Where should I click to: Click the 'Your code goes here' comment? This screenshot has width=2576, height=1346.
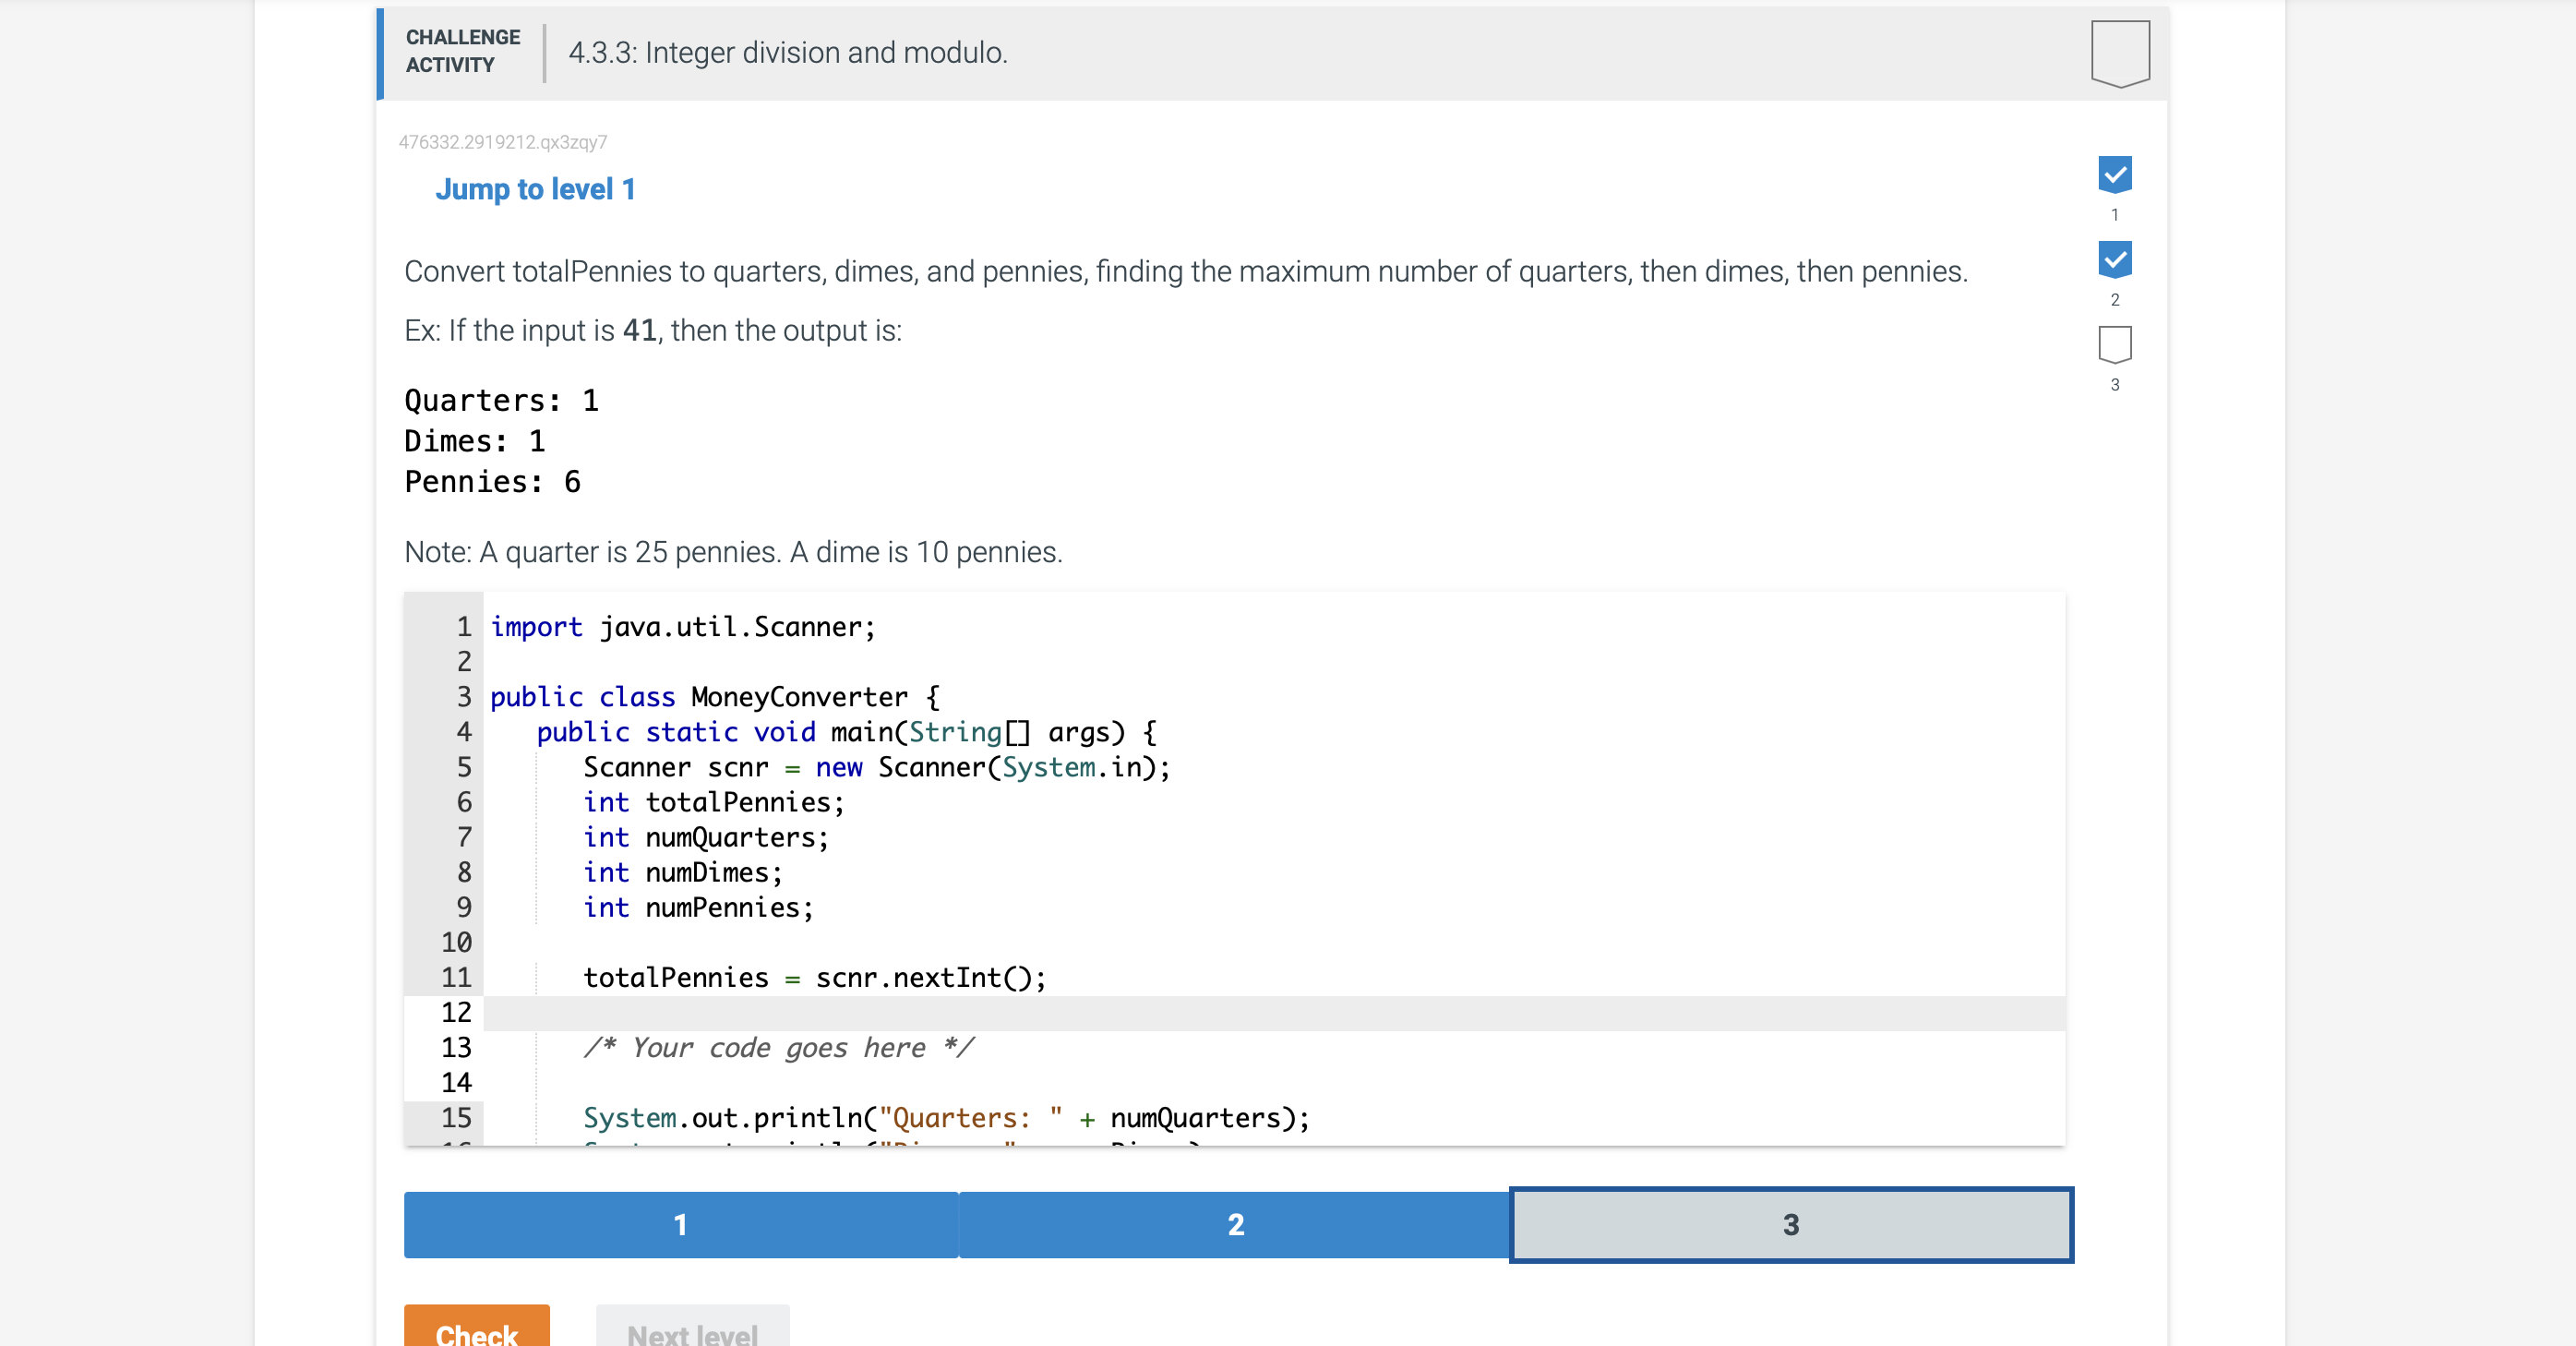coord(778,1047)
